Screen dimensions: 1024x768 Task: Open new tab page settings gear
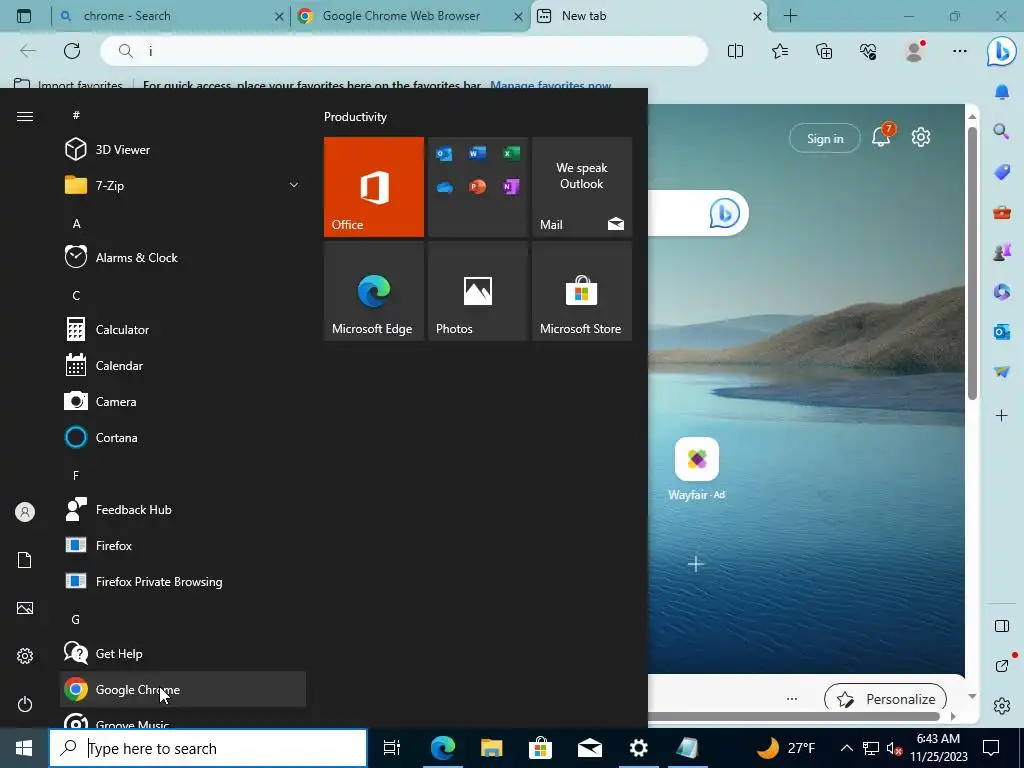921,137
